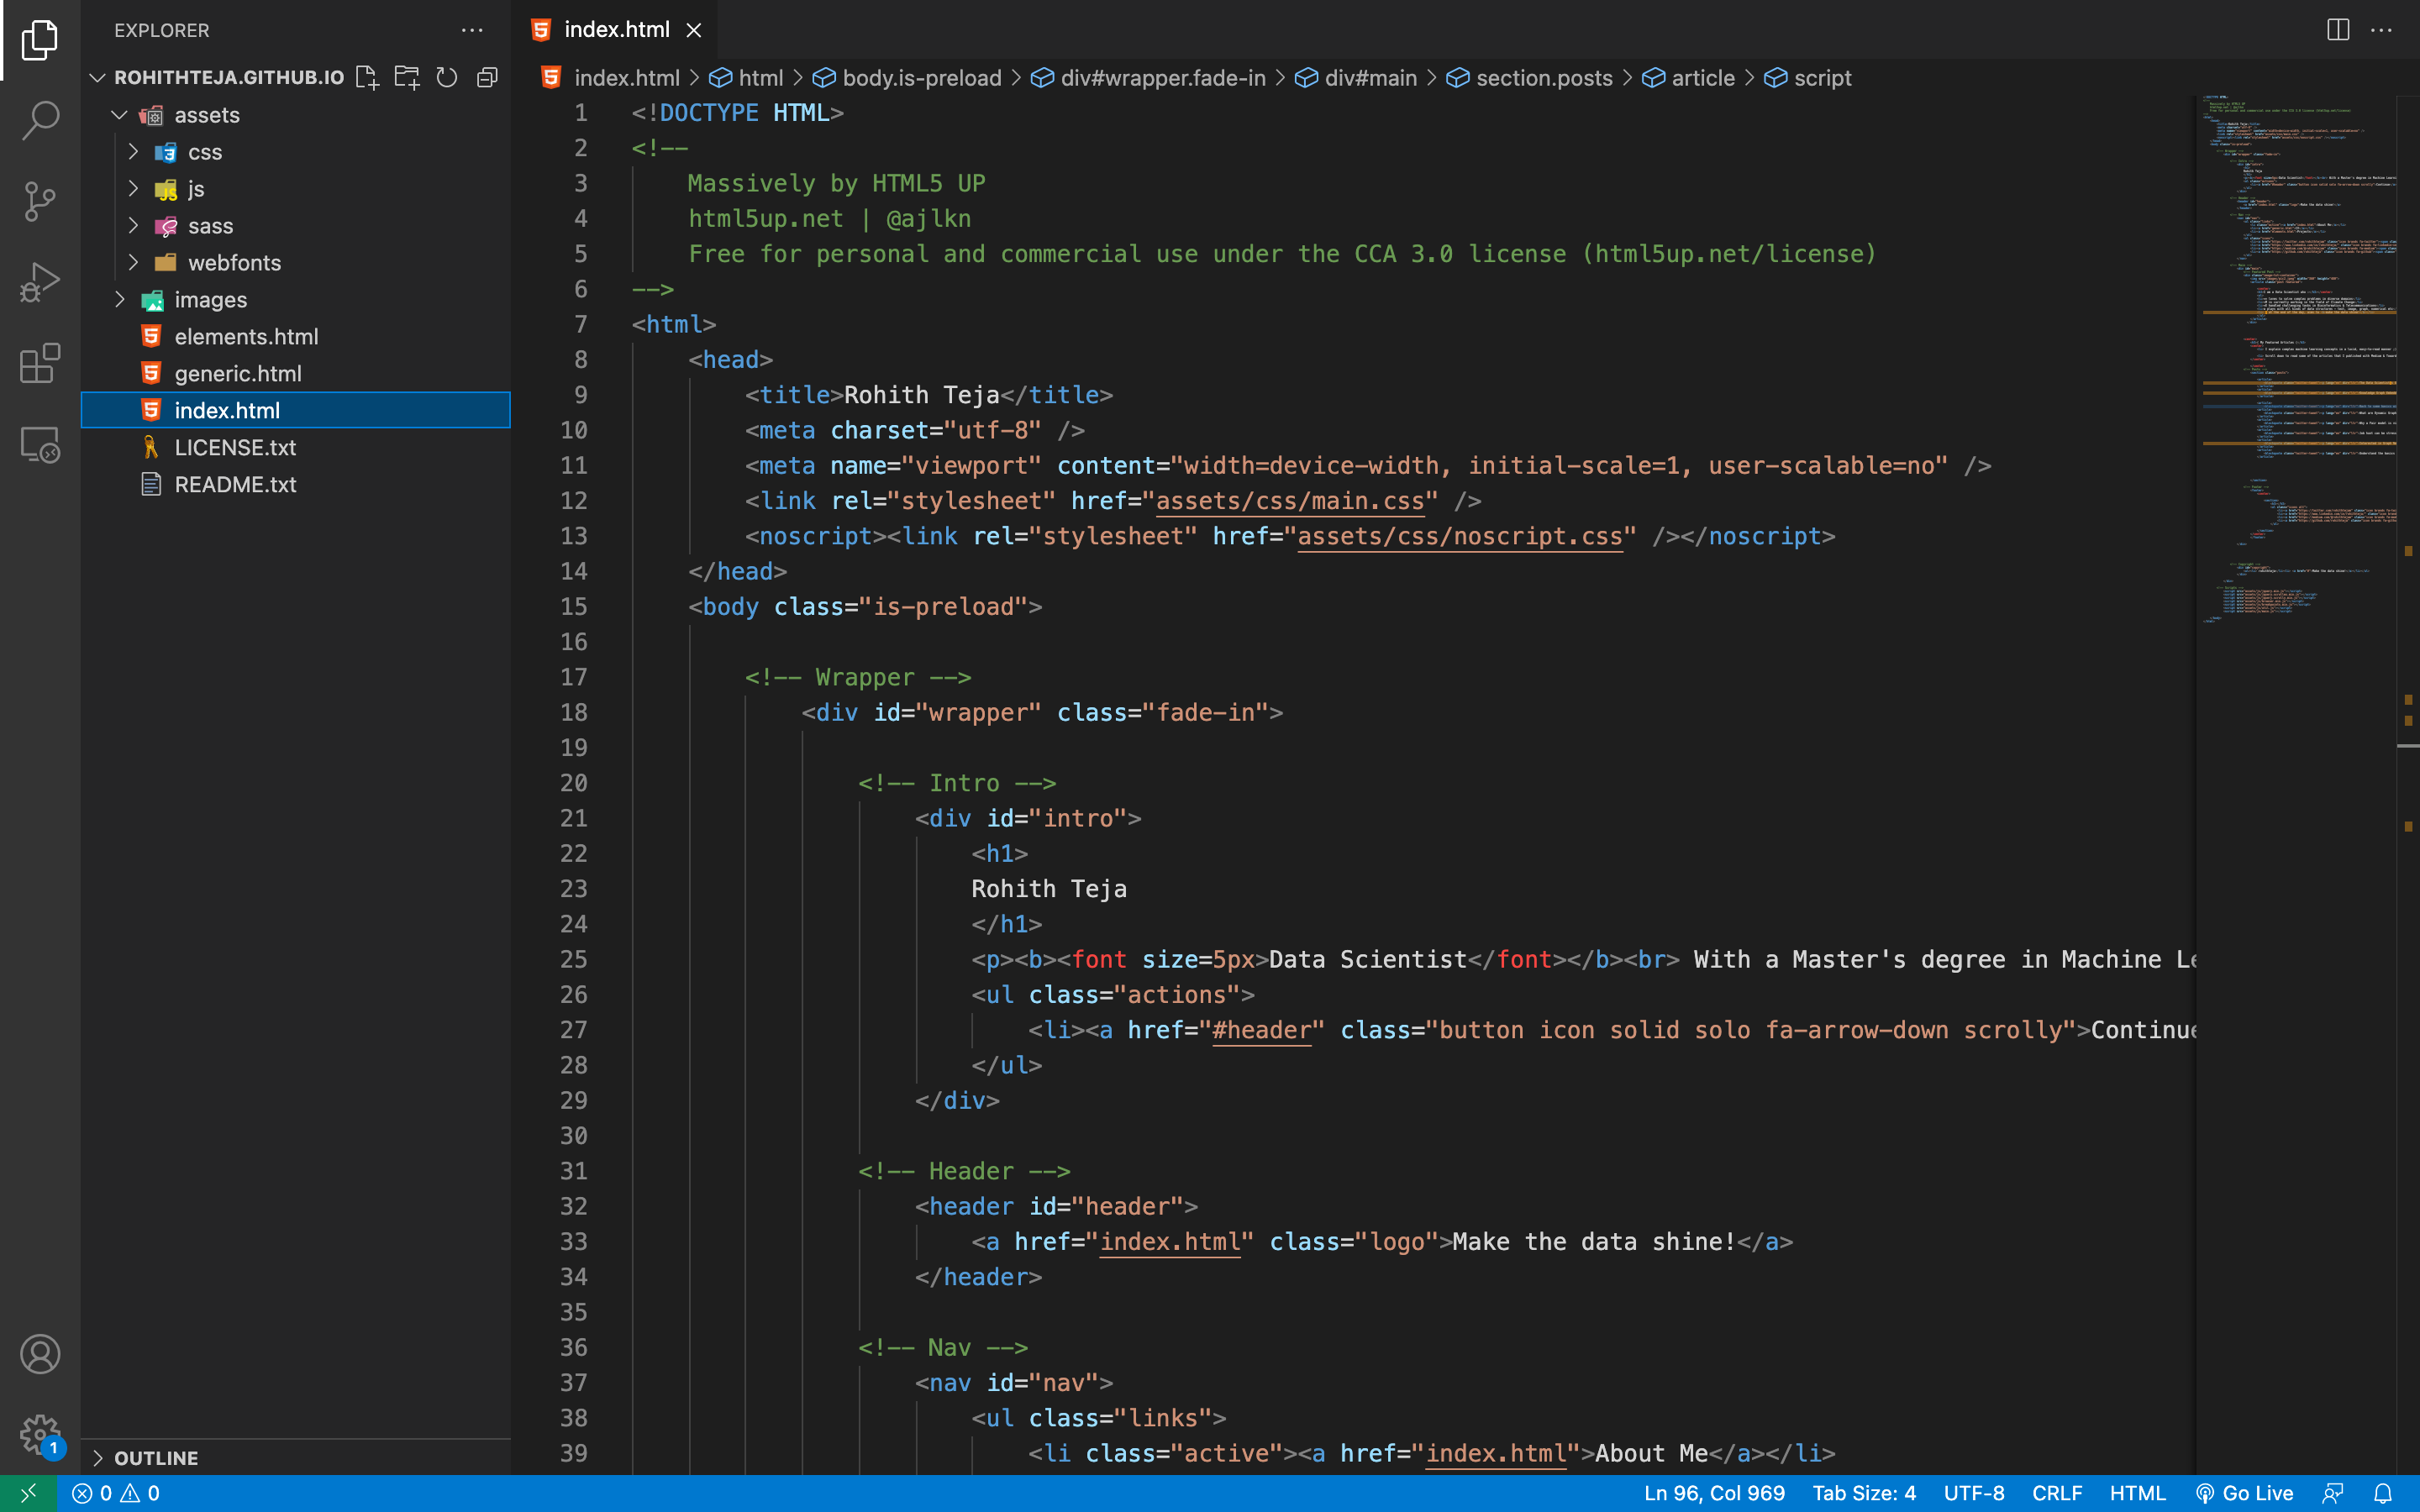
Task: Open the CRLF line ending selector
Action: pyautogui.click(x=2056, y=1493)
